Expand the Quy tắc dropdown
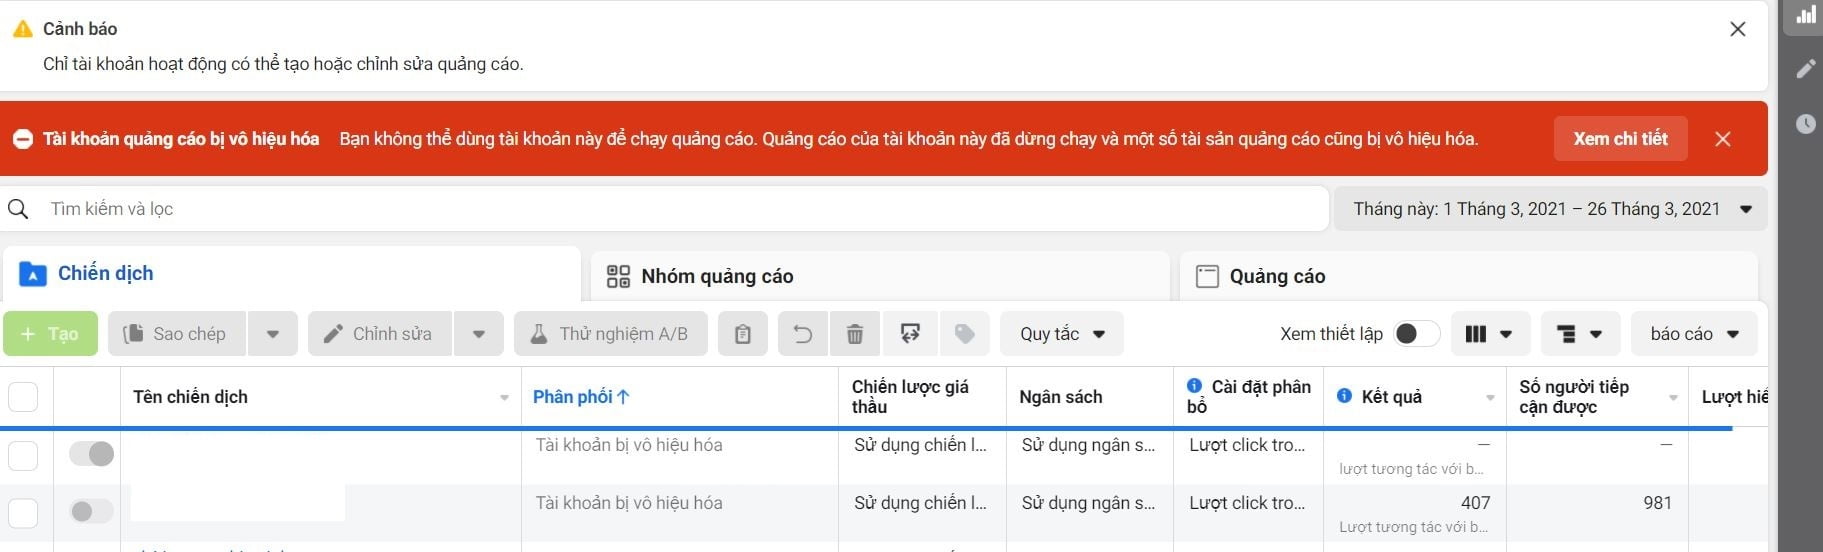 pos(1061,334)
